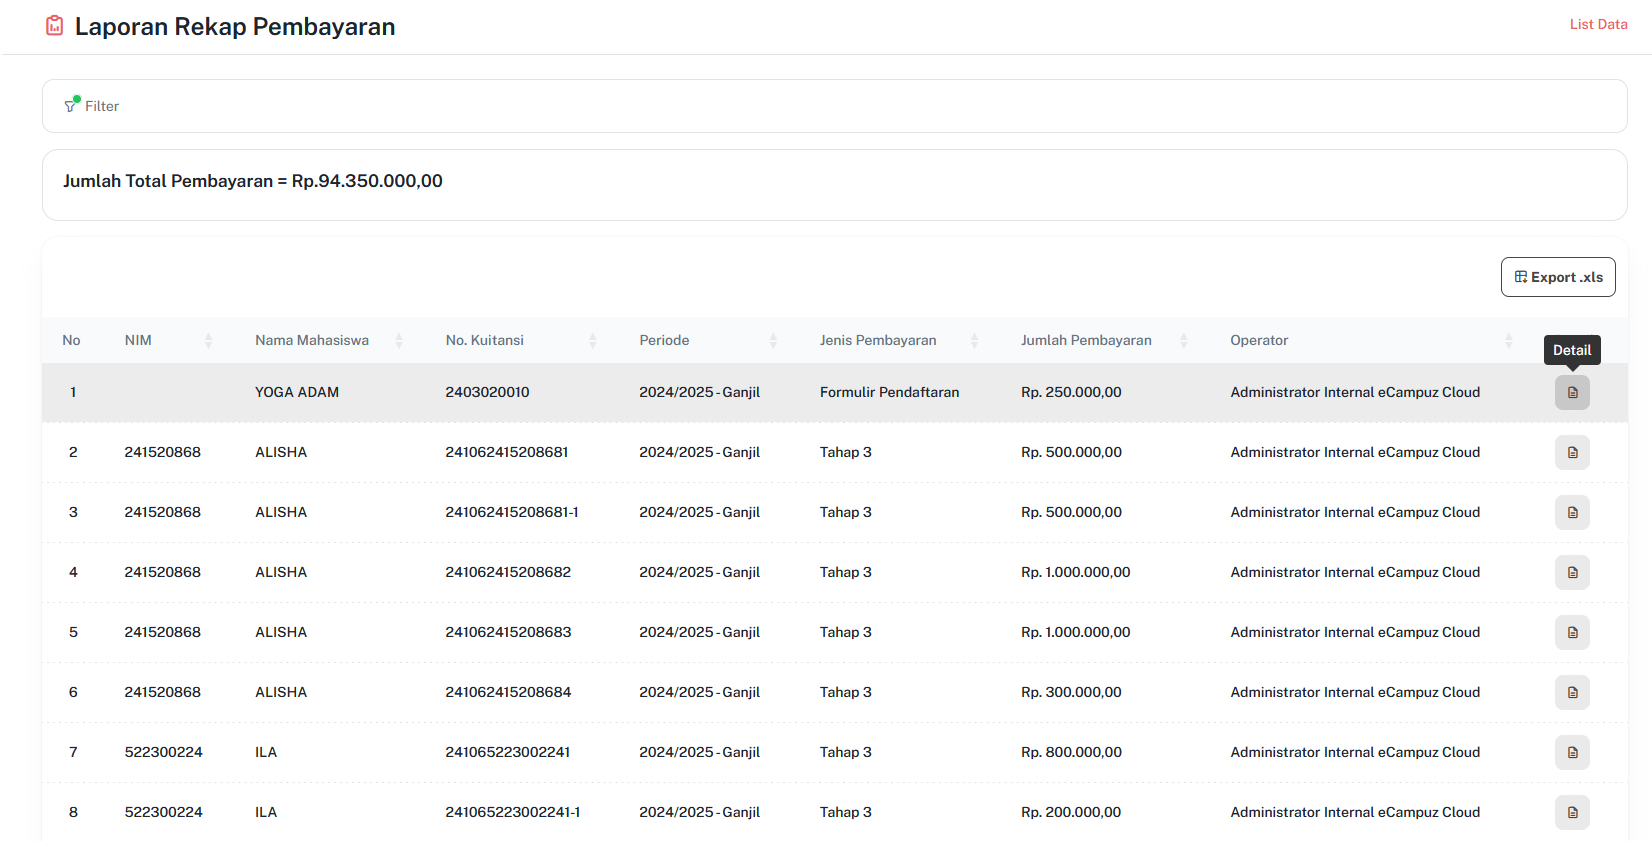Click the report clipboard icon beside title
The image size is (1652, 841).
pos(55,26)
